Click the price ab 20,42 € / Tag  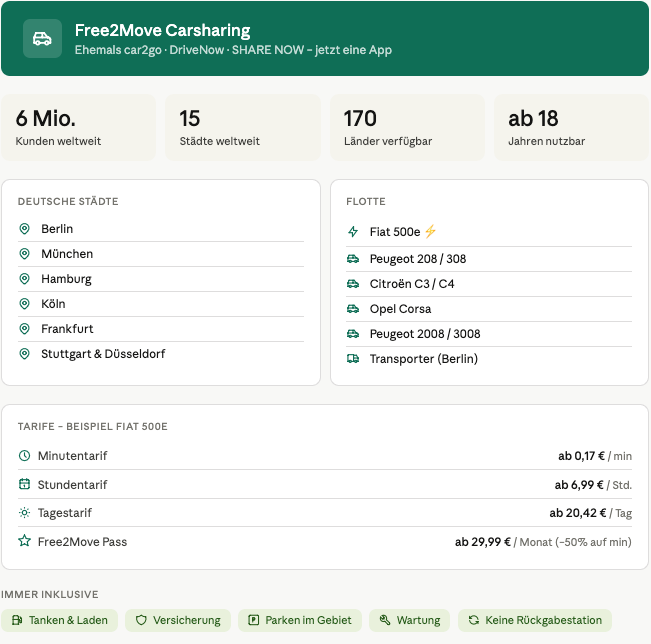[x=590, y=513]
